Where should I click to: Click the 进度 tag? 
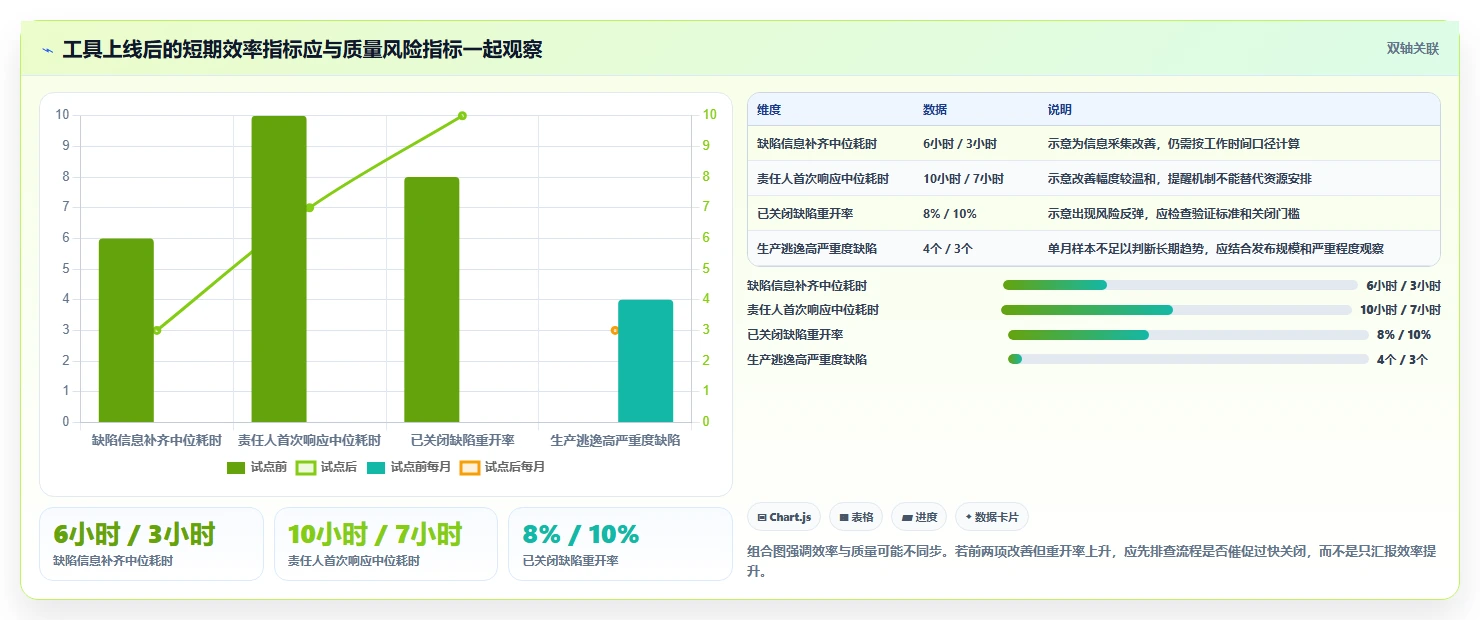(x=918, y=517)
